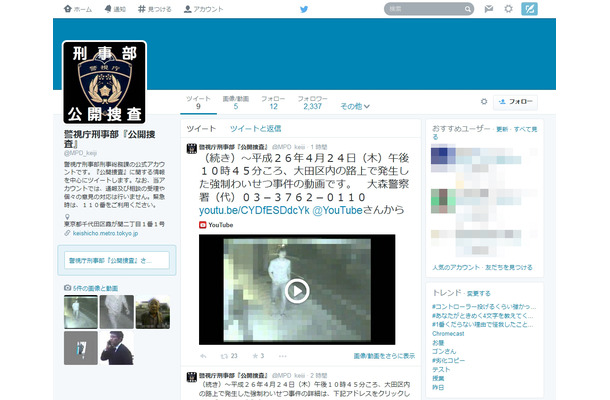Click first suggested user's blue avatar
This screenshot has height=400, width=610.
443,156
